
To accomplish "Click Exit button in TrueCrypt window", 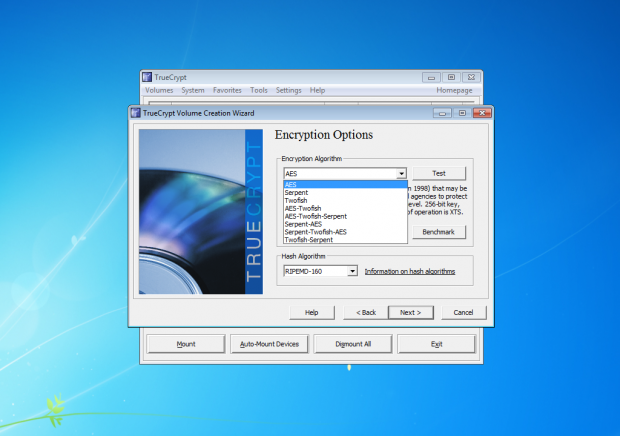I will pos(437,344).
